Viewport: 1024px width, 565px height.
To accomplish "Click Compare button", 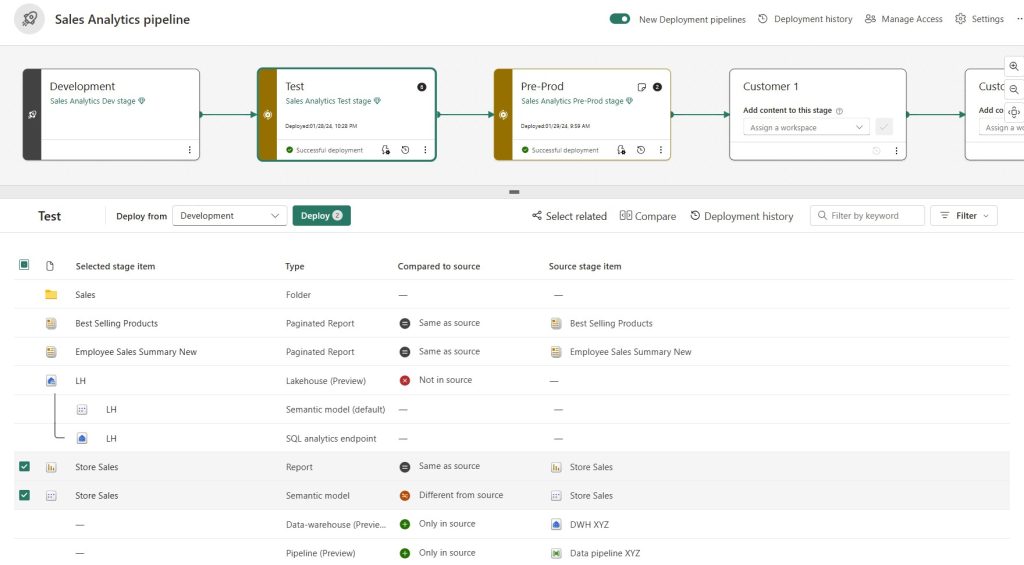I will [x=648, y=216].
